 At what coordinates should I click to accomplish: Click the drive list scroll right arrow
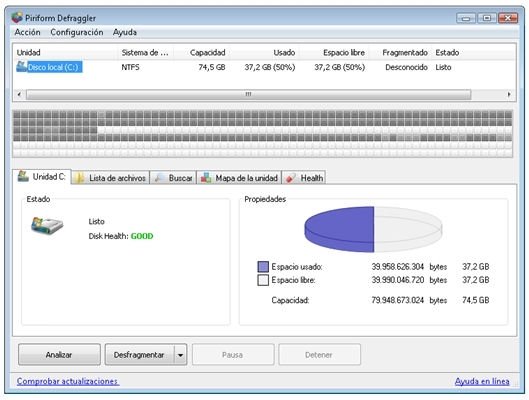[509, 94]
